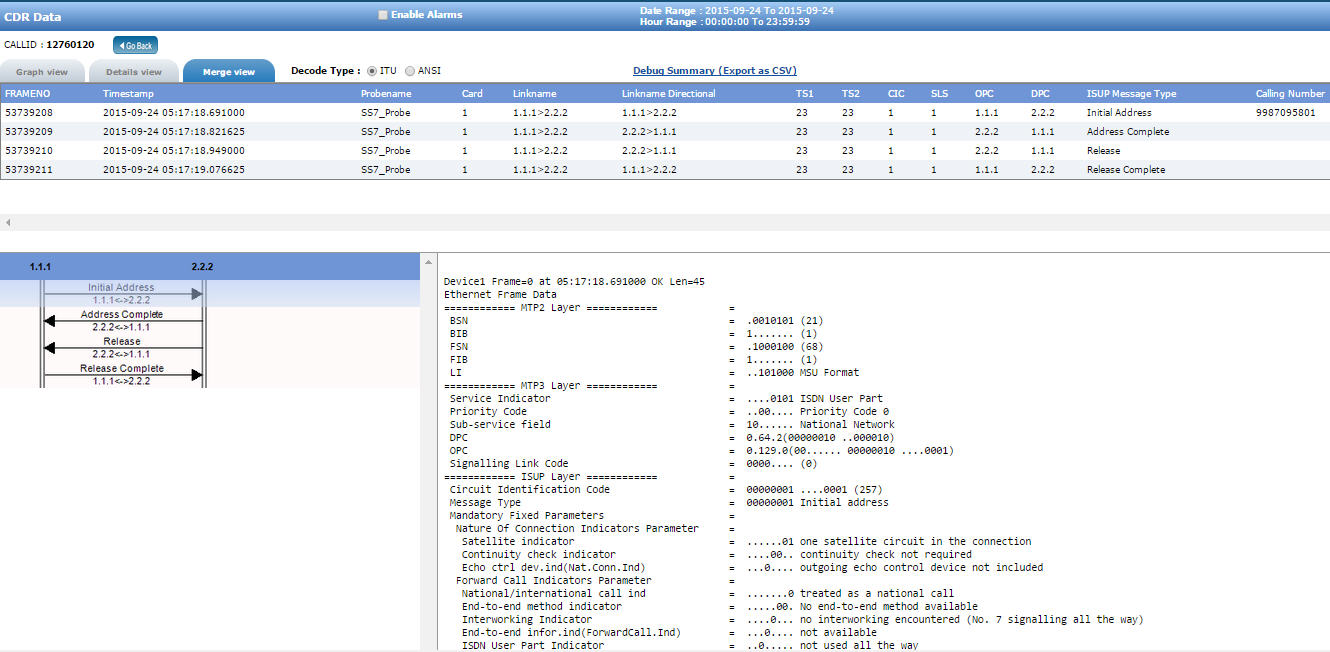The width and height of the screenshot is (1330, 652).
Task: Click the Satellite indicator decode line
Action: pyautogui.click(x=746, y=542)
